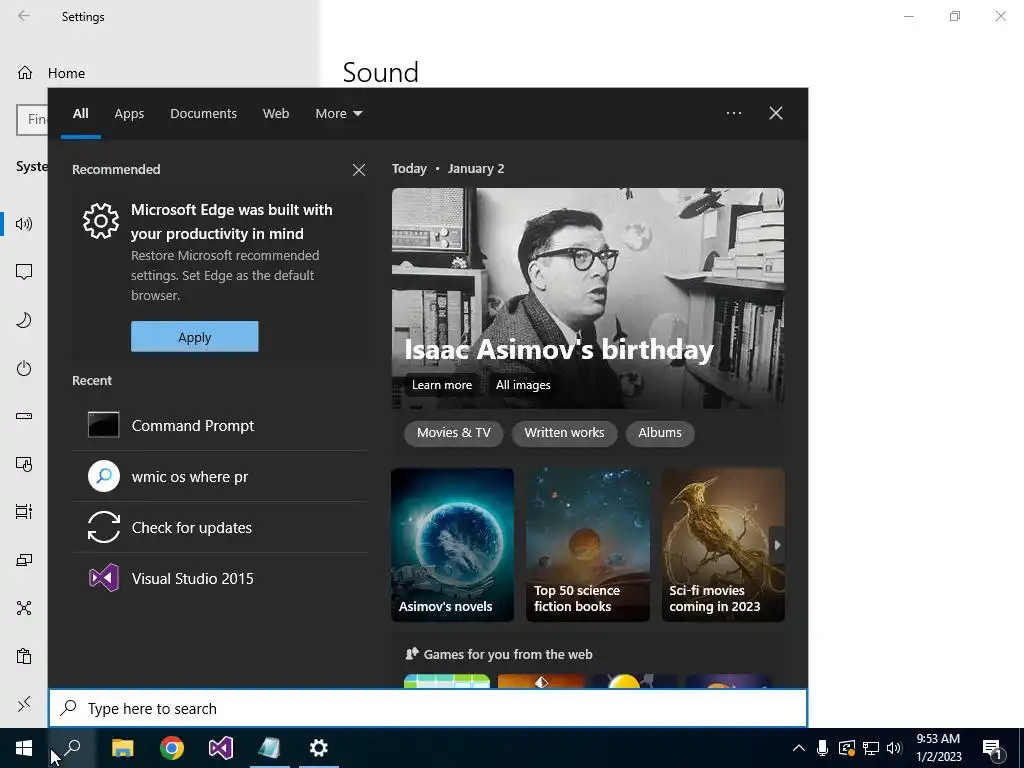Viewport: 1024px width, 768px height.
Task: Switch to the Web search tab
Action: coord(276,113)
